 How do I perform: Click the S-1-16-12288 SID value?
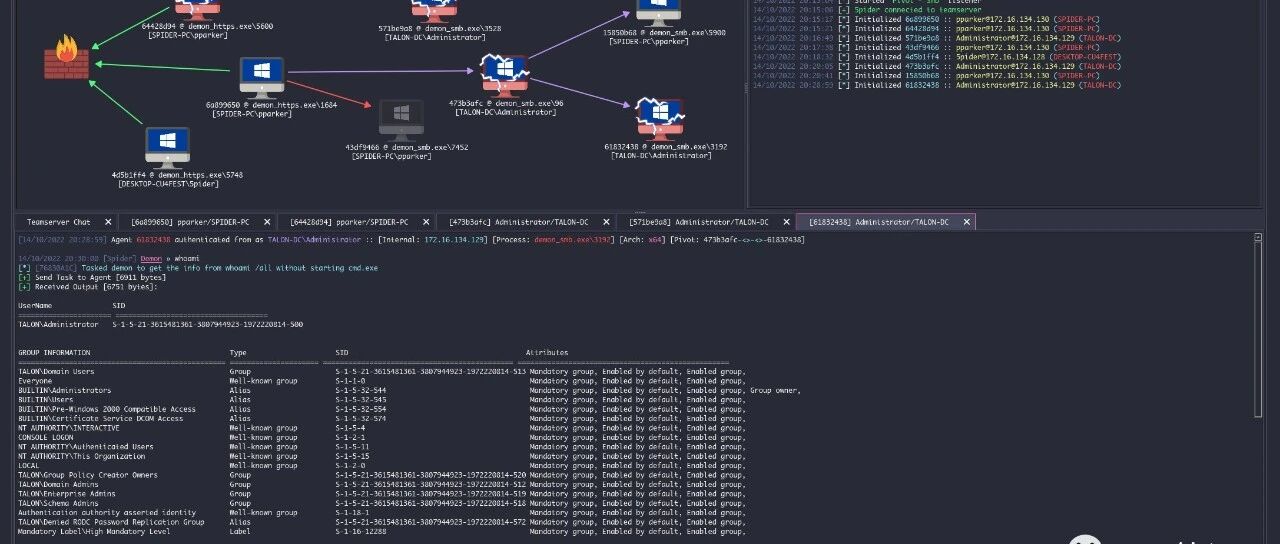(x=361, y=531)
